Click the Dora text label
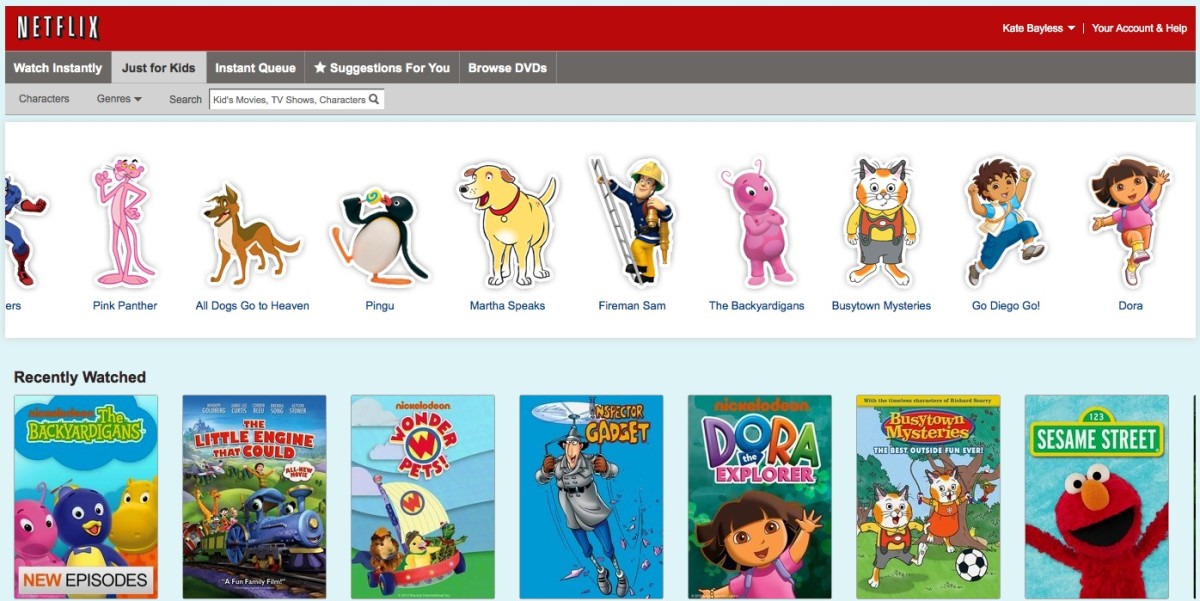1200x601 pixels. [1130, 306]
